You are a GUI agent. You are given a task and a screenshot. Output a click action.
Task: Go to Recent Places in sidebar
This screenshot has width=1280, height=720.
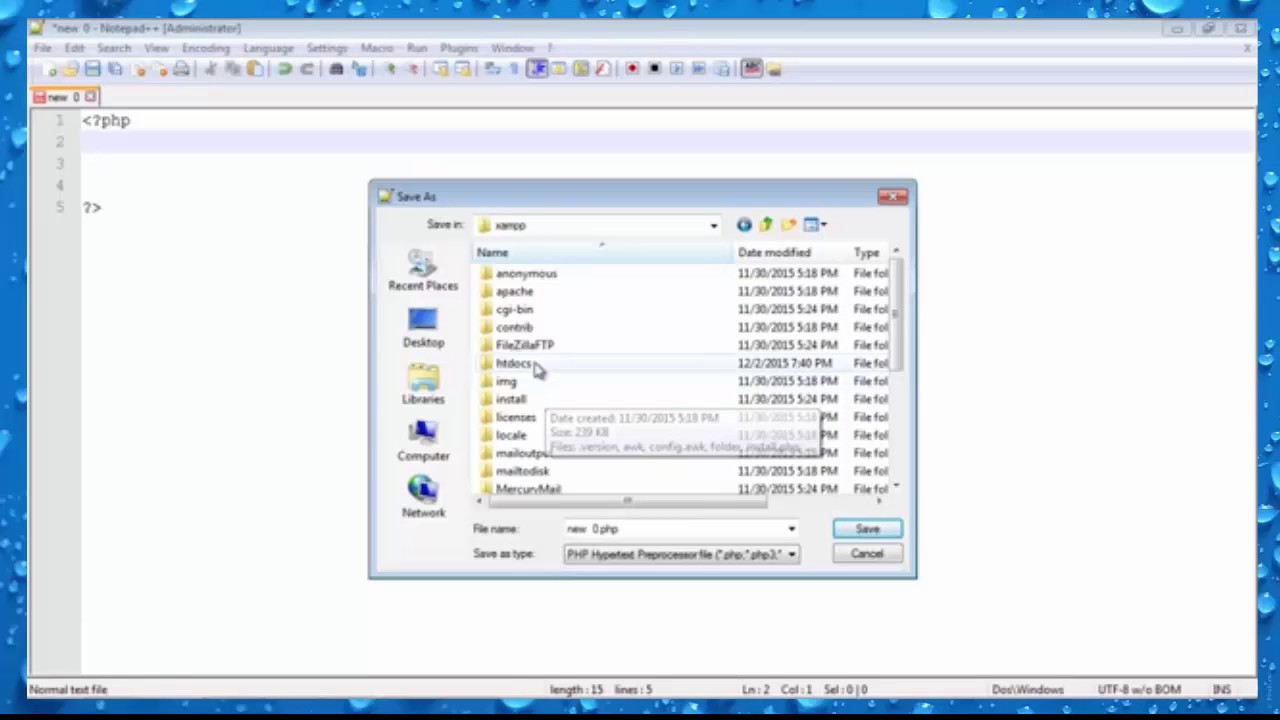pos(423,270)
